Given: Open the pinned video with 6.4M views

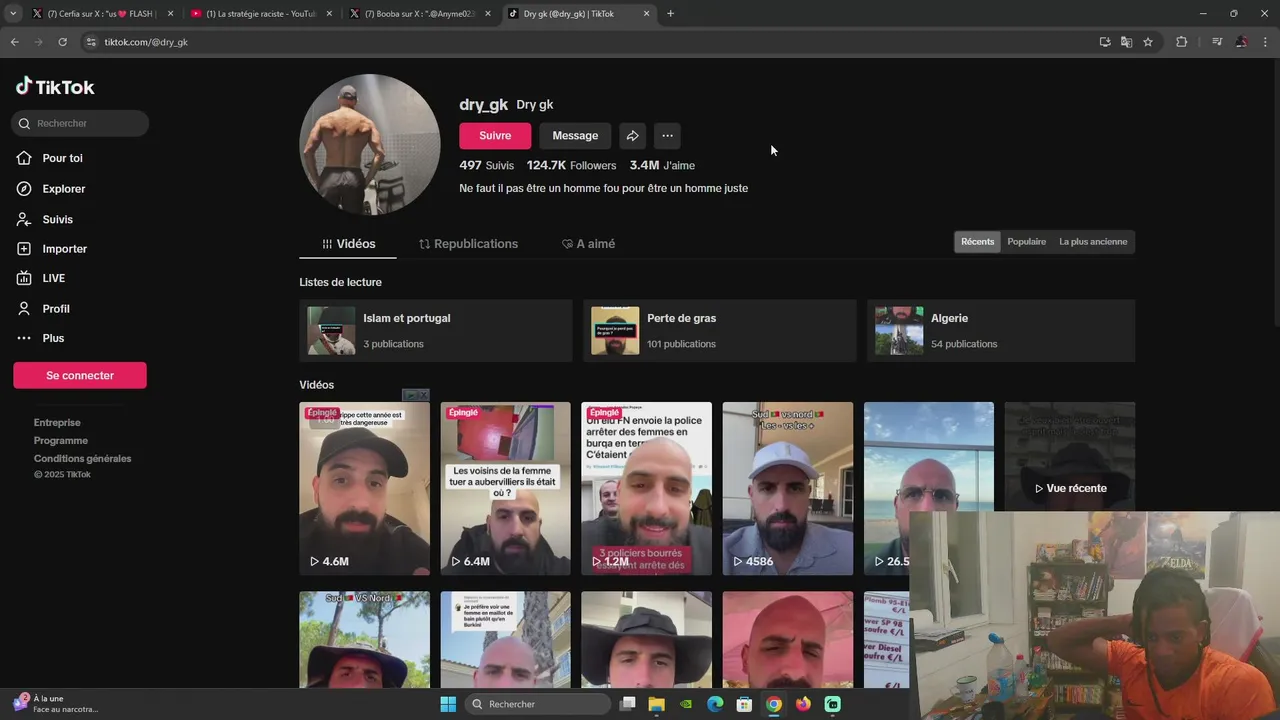Looking at the screenshot, I should point(505,488).
